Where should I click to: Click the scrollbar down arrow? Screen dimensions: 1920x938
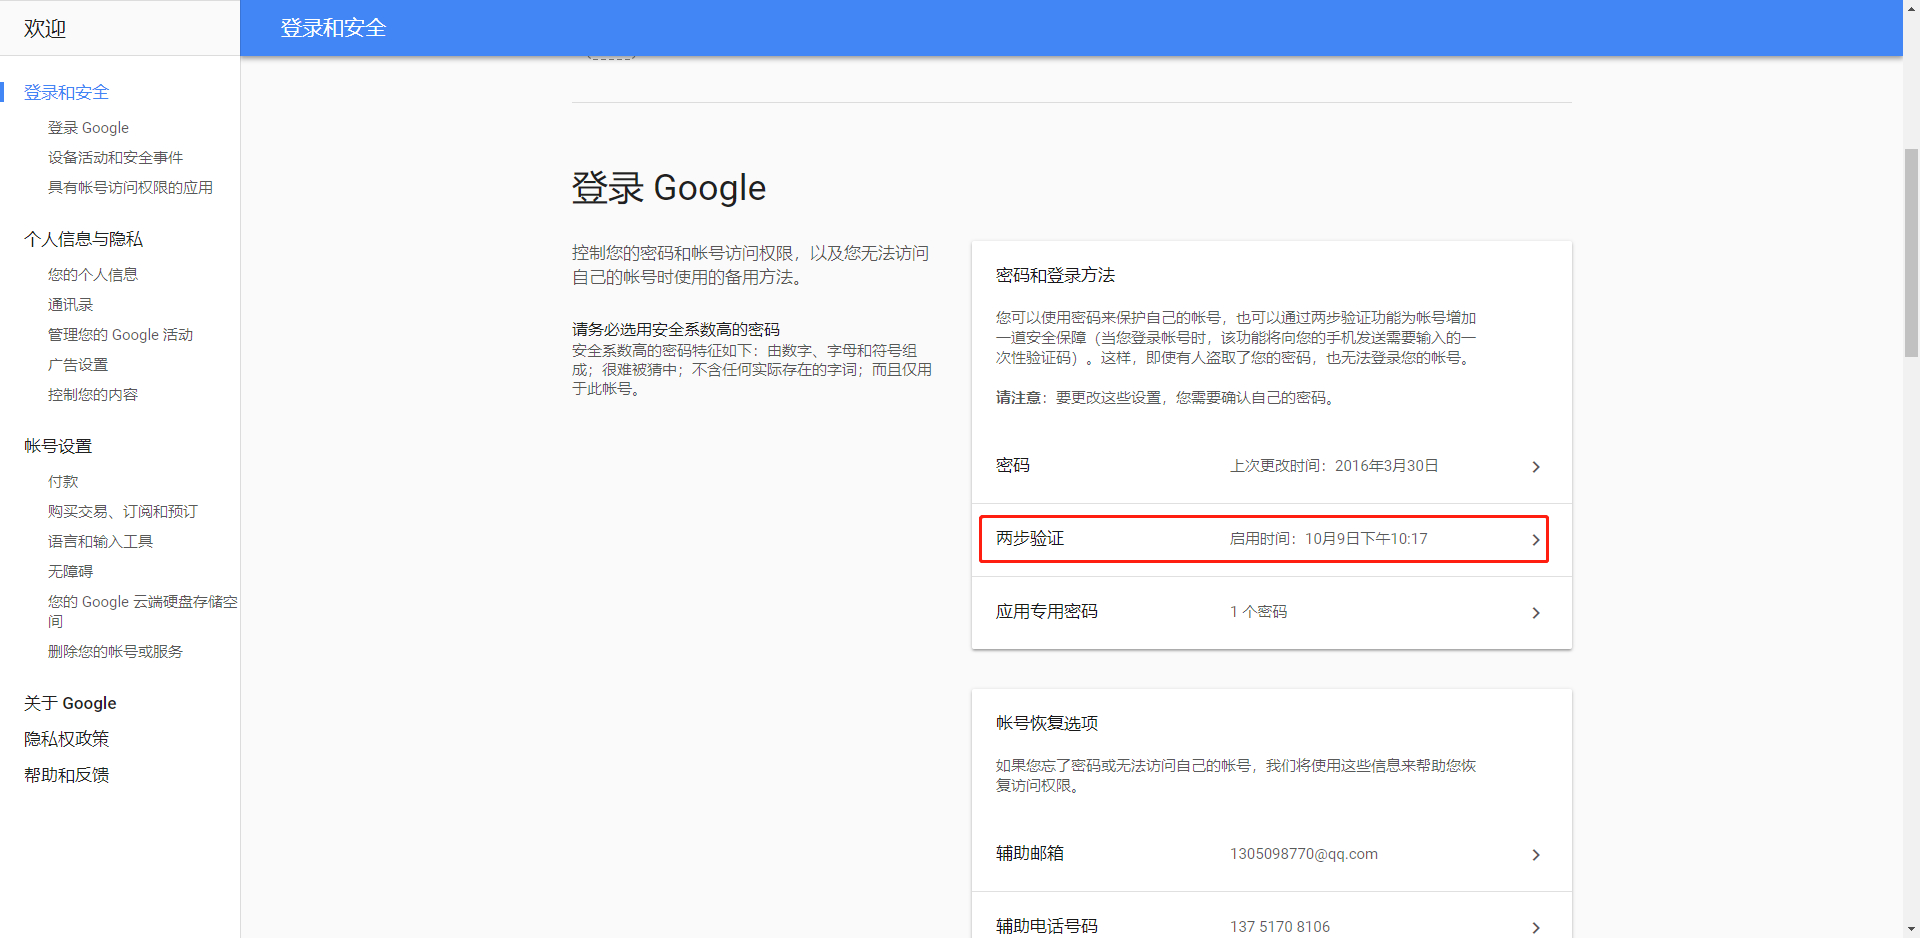pos(1911,929)
